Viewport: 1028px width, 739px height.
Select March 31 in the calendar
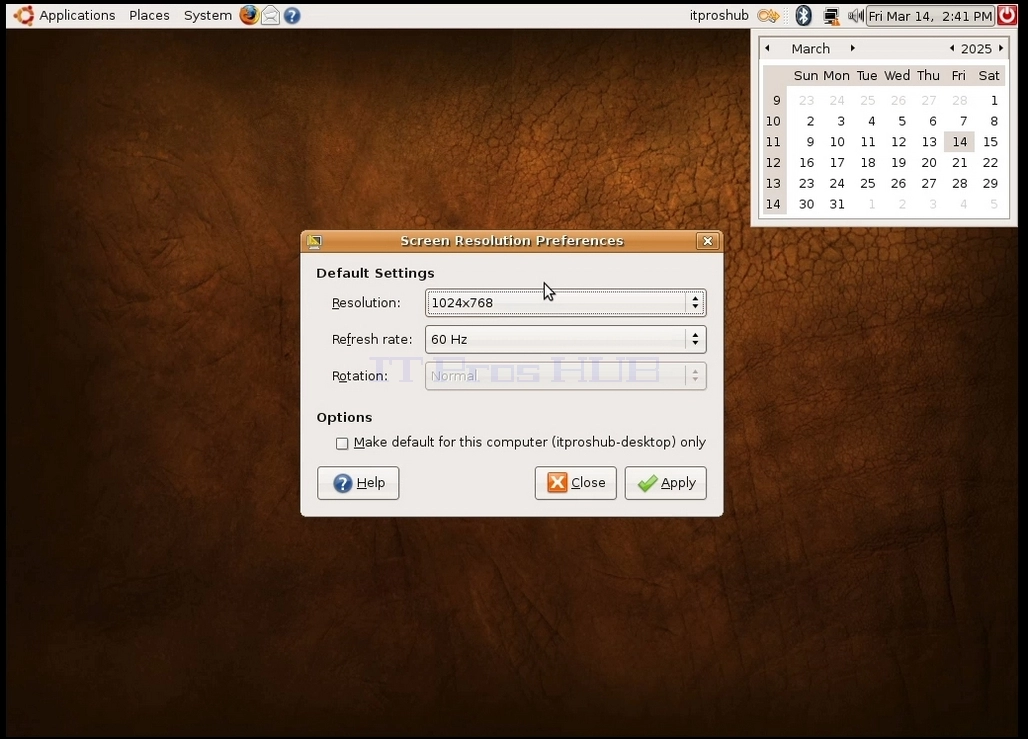click(x=837, y=204)
